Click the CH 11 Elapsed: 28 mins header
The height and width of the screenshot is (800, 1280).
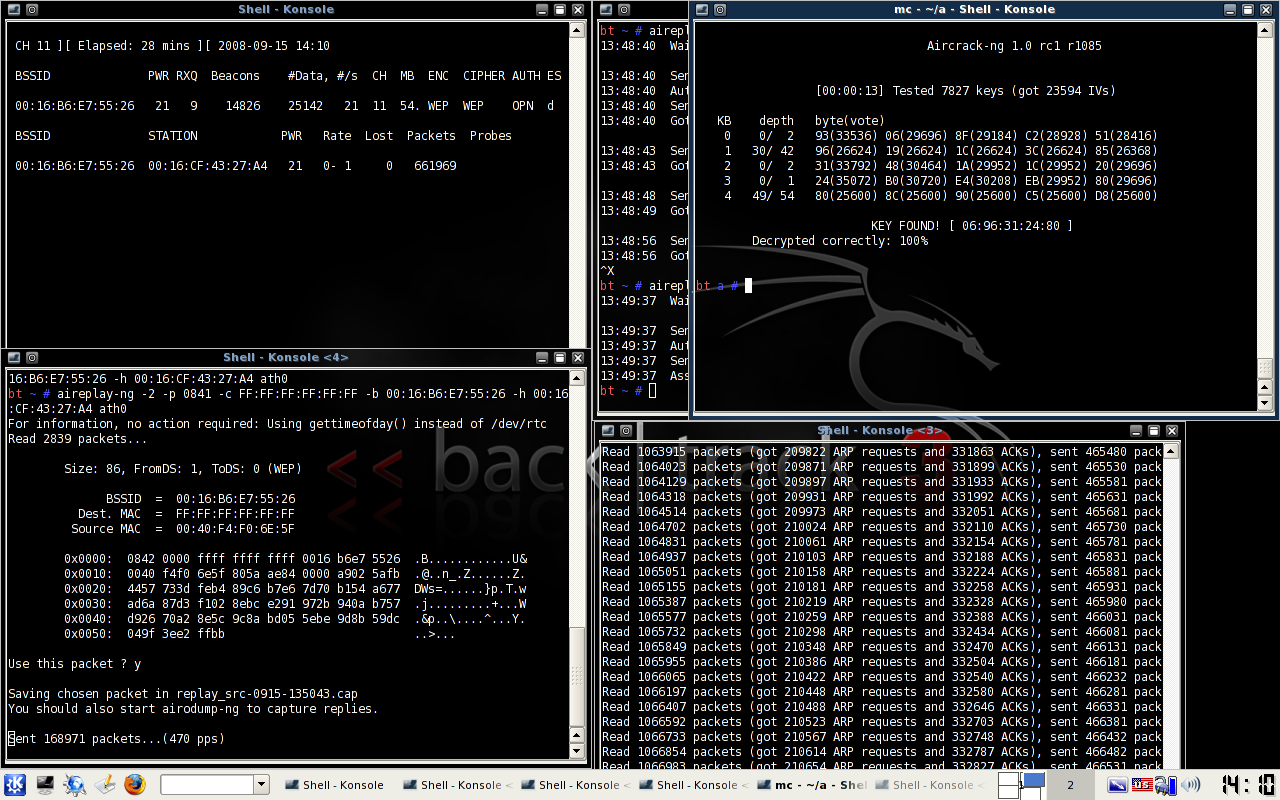(172, 46)
